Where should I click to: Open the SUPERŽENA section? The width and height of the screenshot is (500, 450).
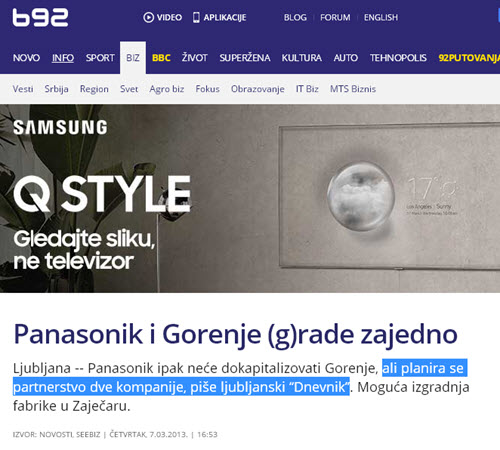(245, 58)
